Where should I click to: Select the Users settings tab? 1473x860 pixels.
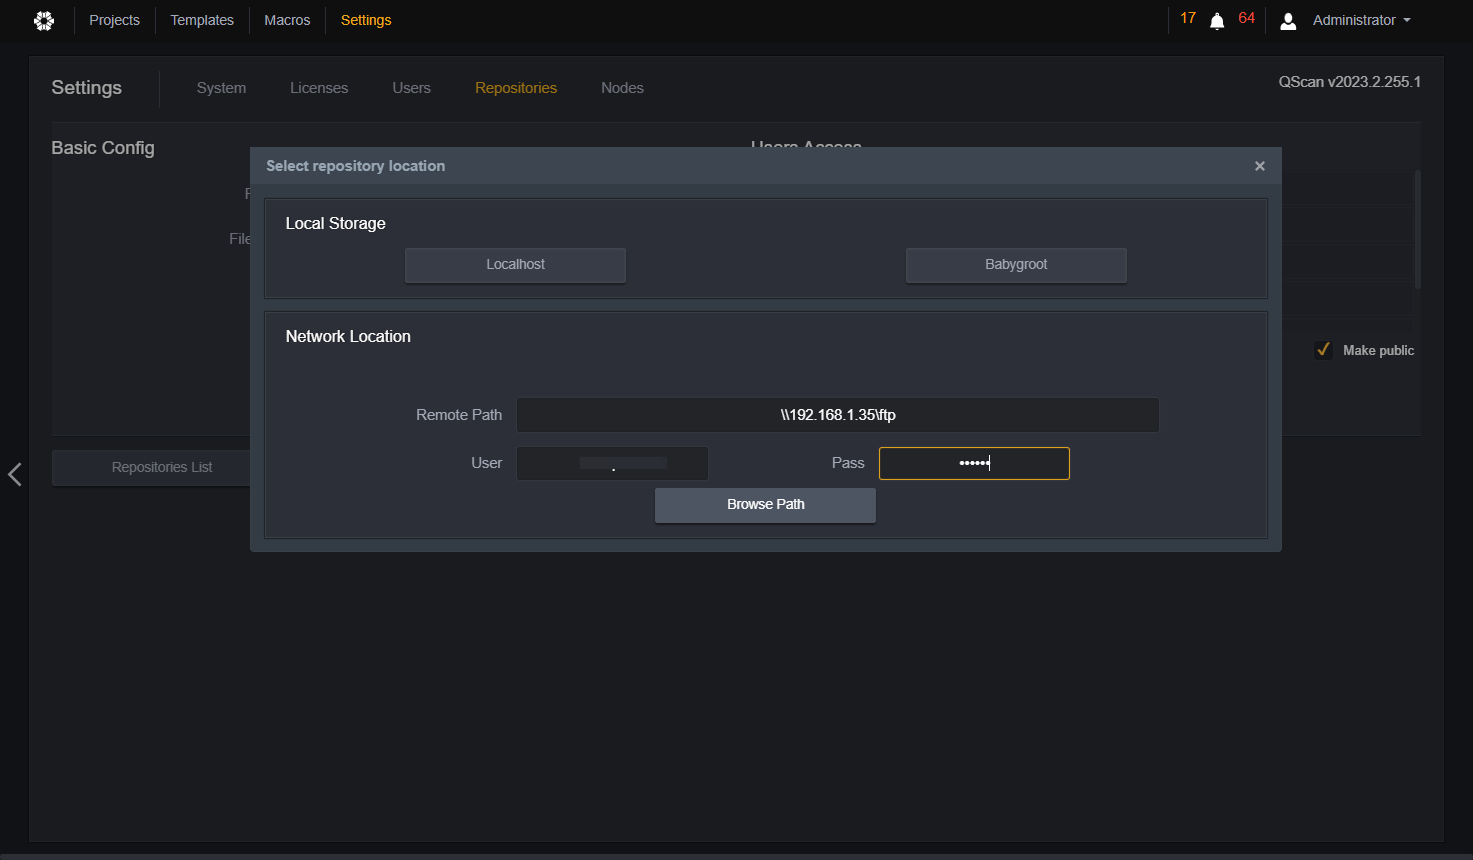point(411,88)
